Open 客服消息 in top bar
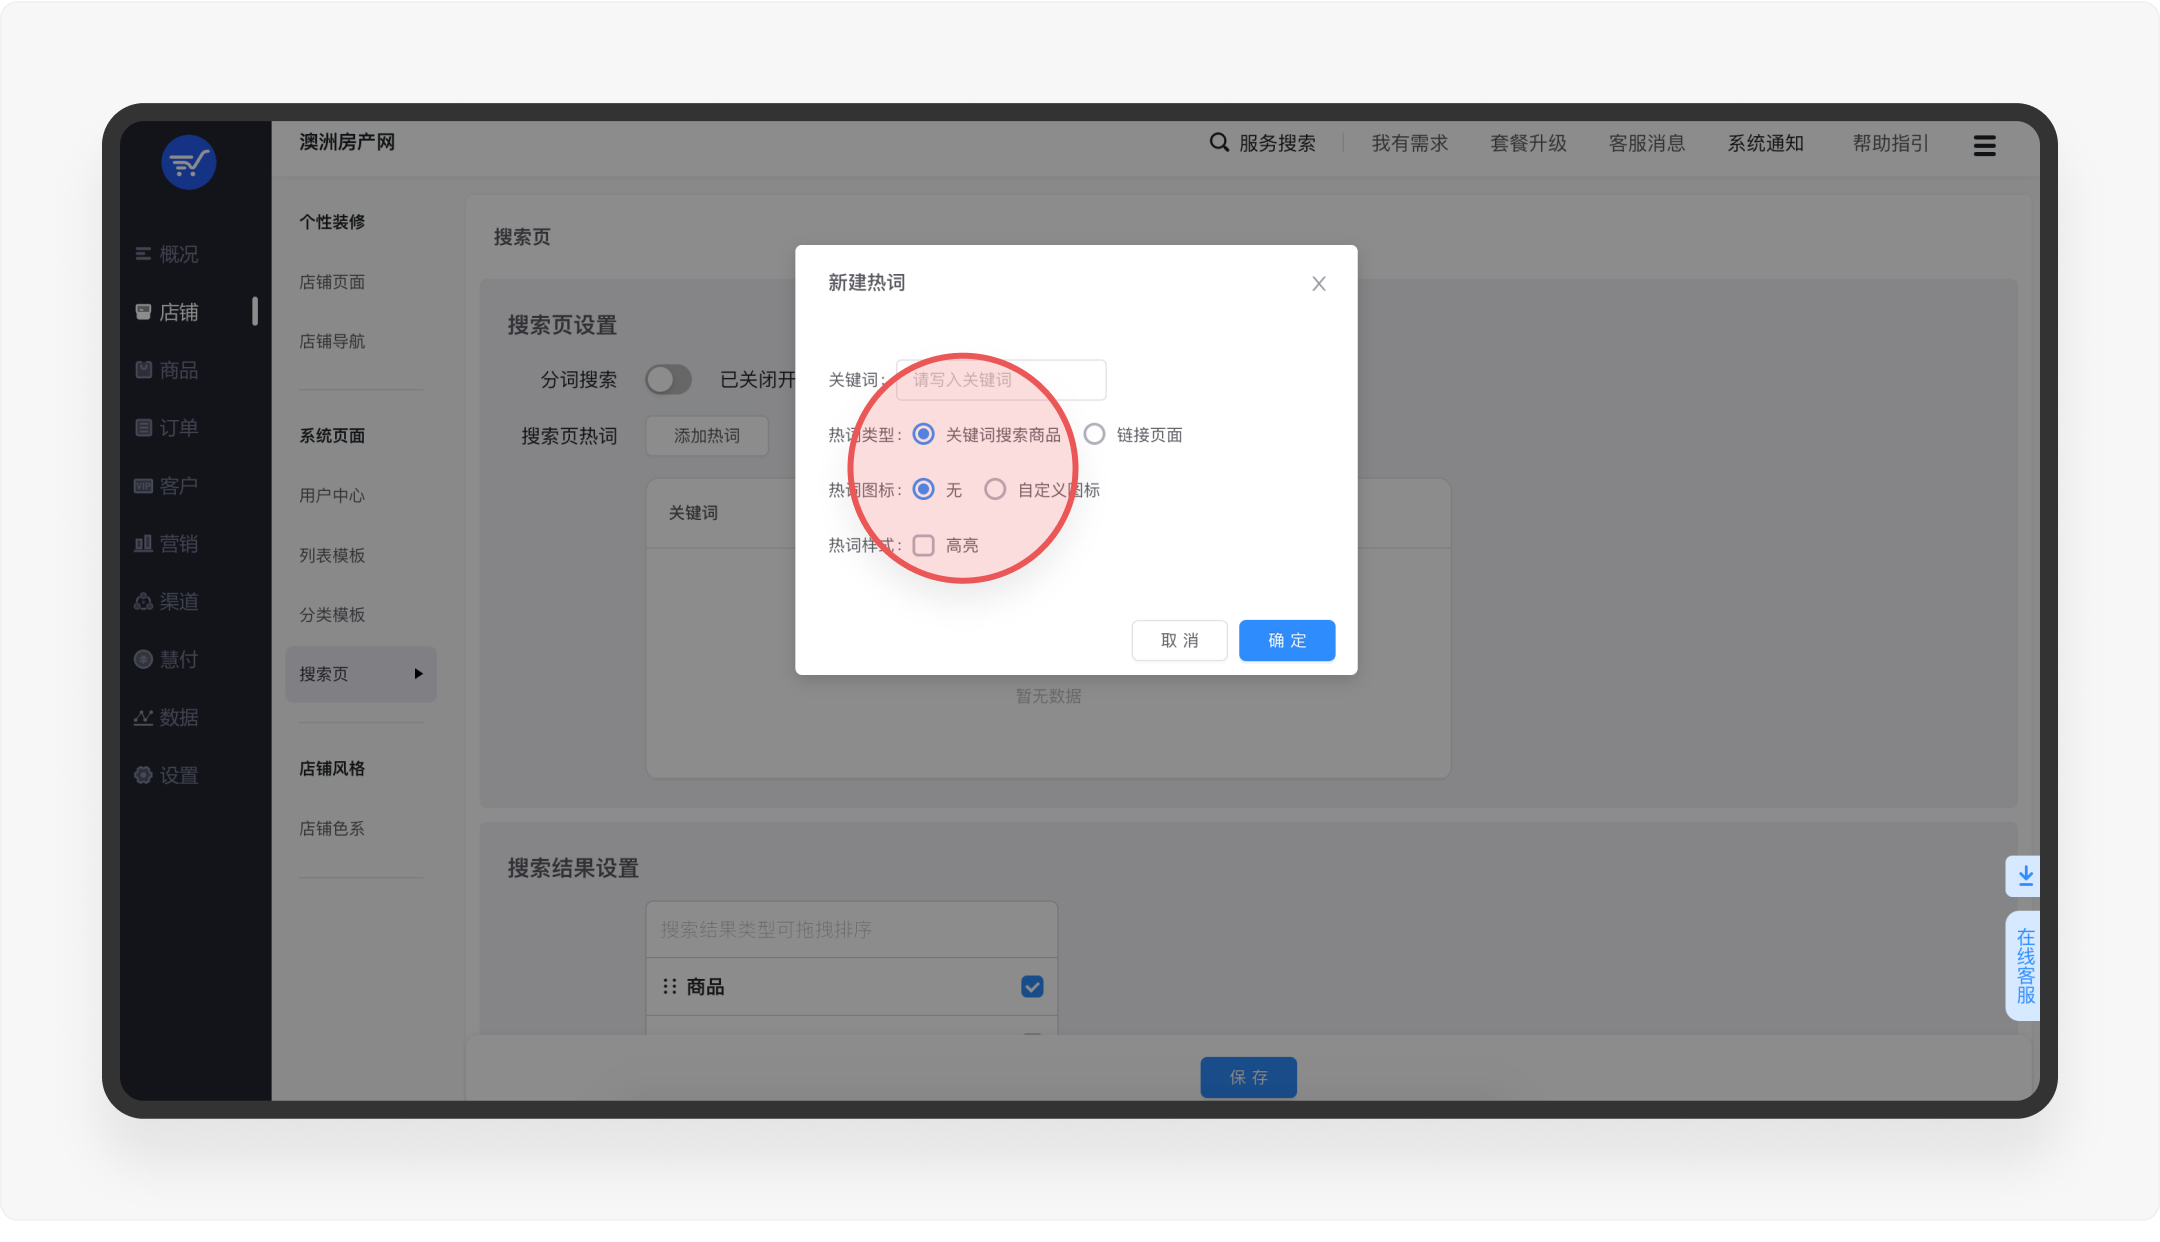Viewport: 2160px width, 1242px height. coord(1647,143)
